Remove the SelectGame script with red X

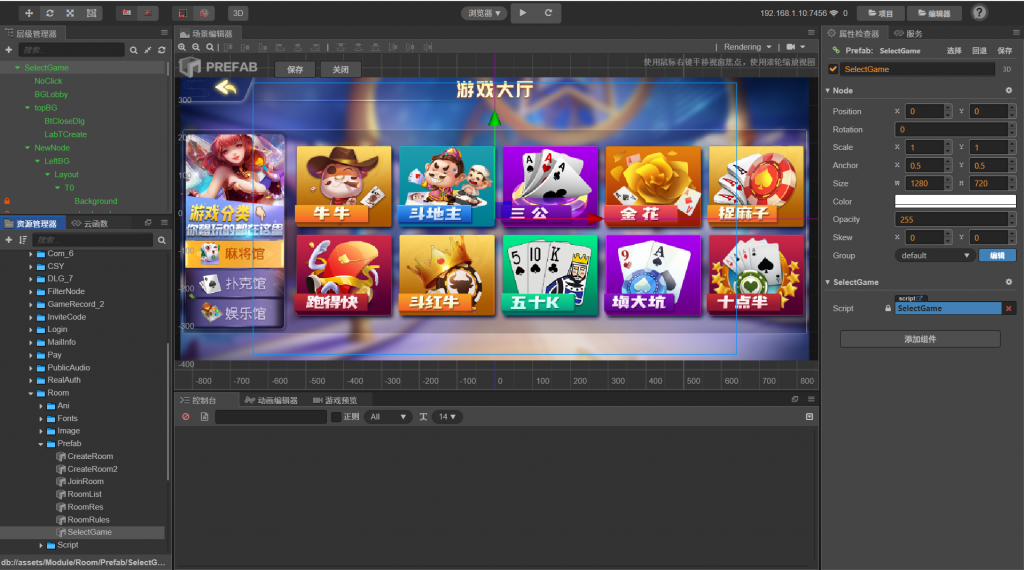(x=1008, y=308)
